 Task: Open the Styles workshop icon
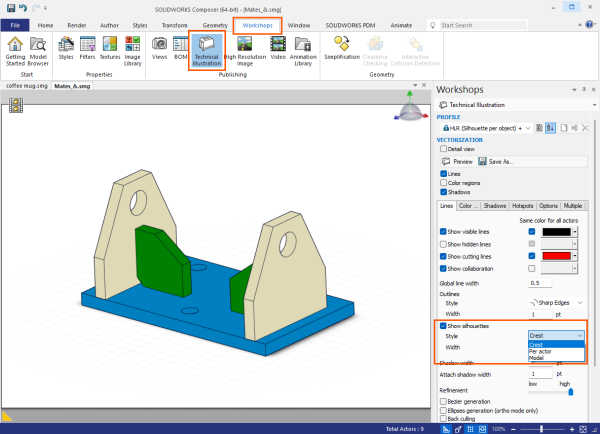click(66, 48)
